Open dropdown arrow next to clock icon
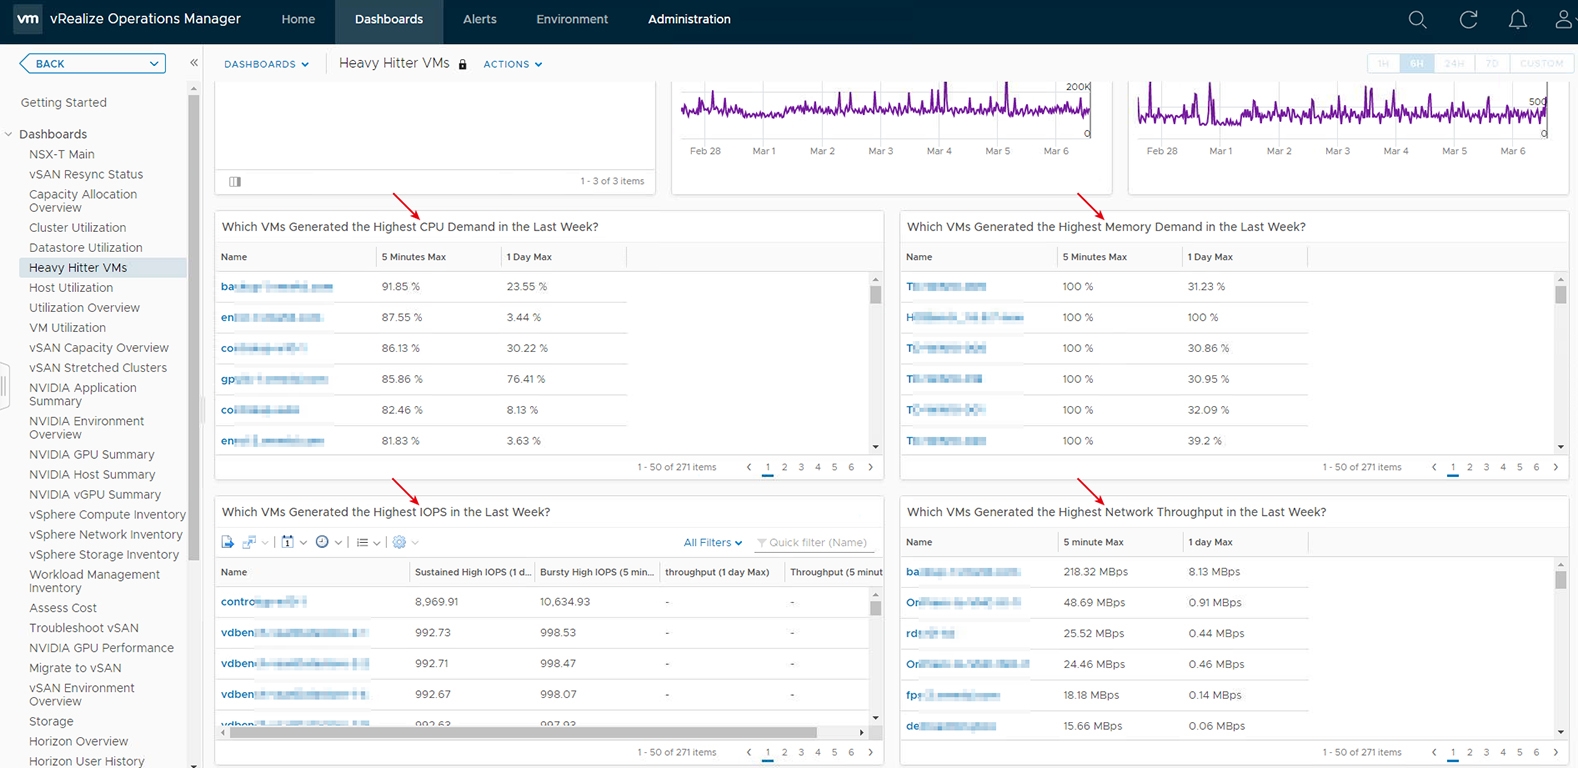The width and height of the screenshot is (1578, 768). 339,543
